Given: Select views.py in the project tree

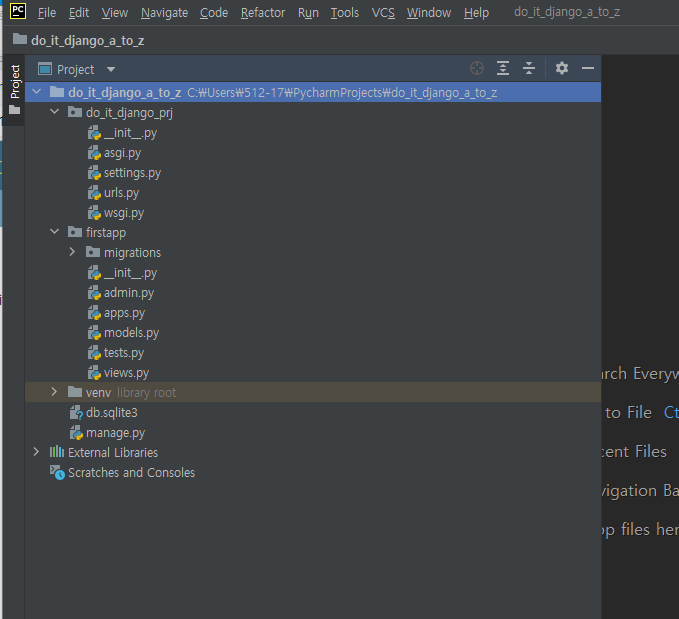Looking at the screenshot, I should [x=126, y=373].
